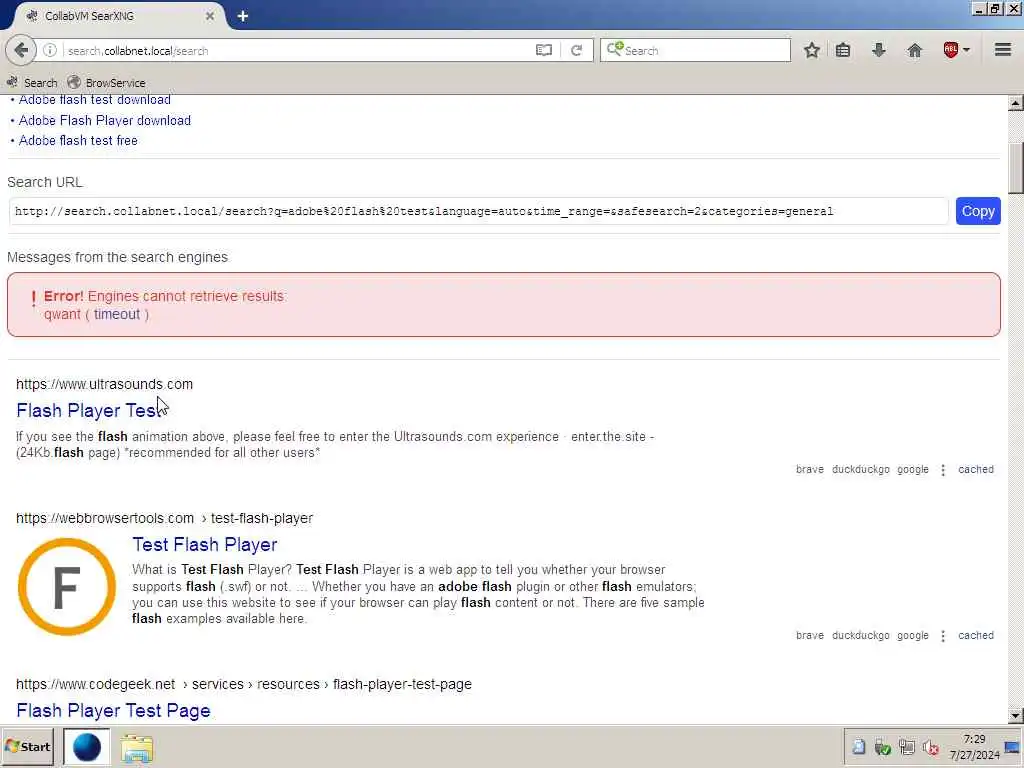Click the network tray icon
Screen dimensions: 1024x768
click(x=906, y=747)
